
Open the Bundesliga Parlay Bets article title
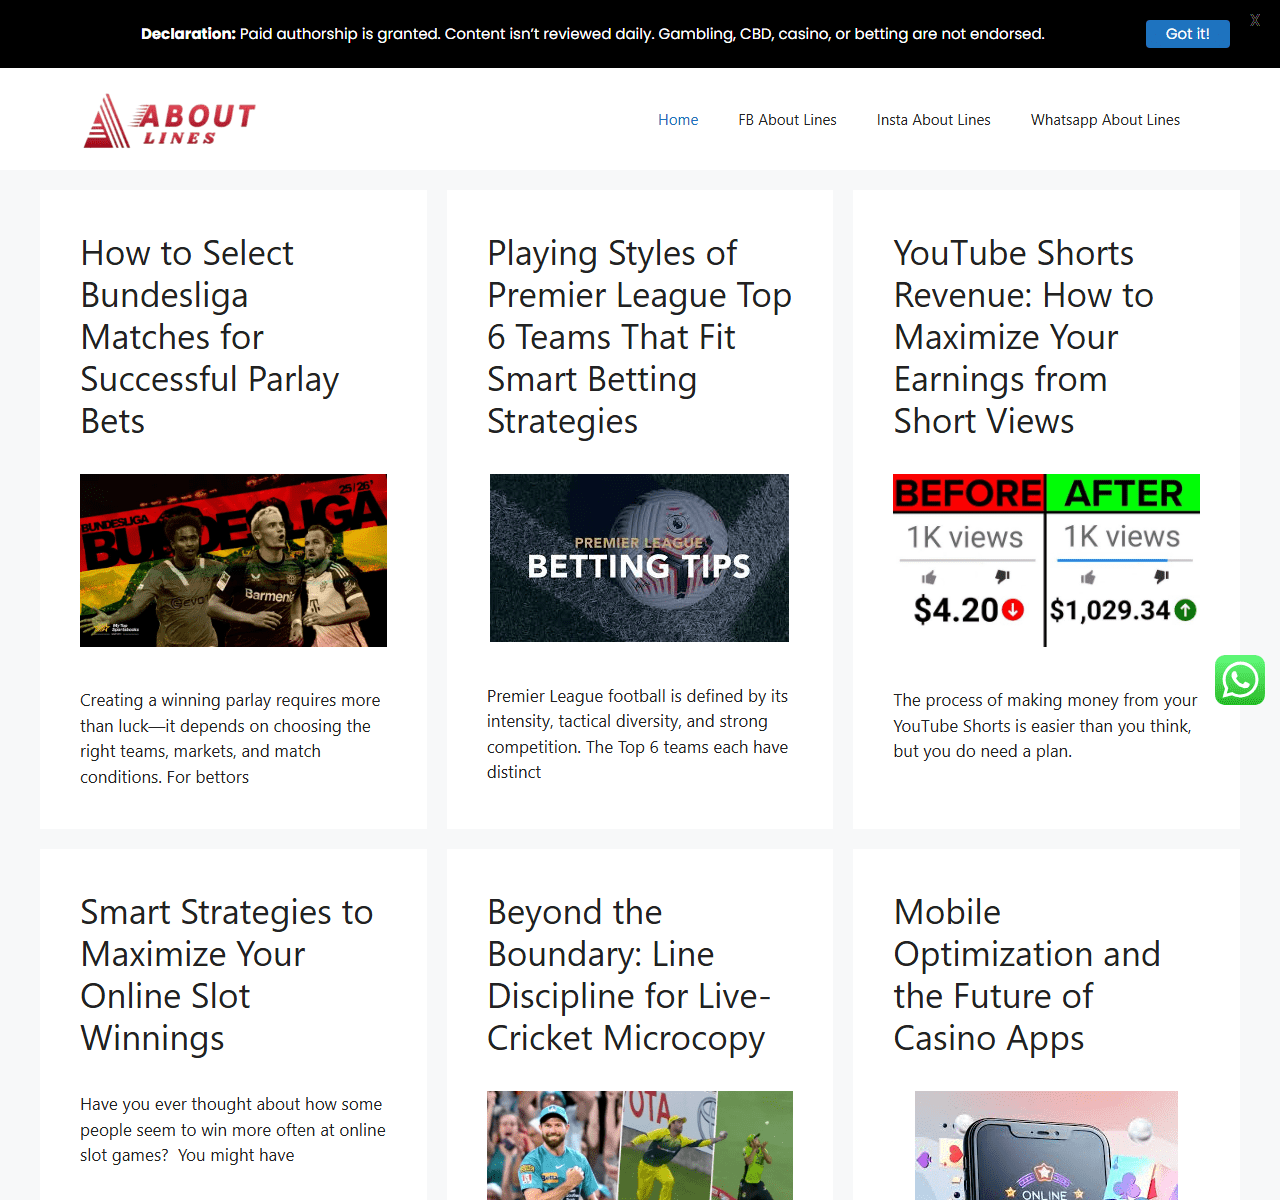(x=210, y=337)
